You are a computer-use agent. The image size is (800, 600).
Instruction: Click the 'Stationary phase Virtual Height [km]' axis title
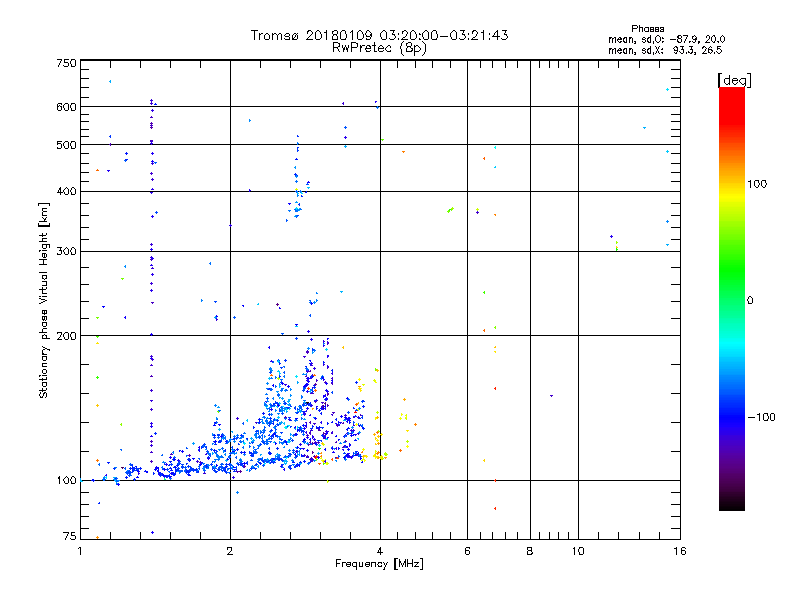click(44, 300)
